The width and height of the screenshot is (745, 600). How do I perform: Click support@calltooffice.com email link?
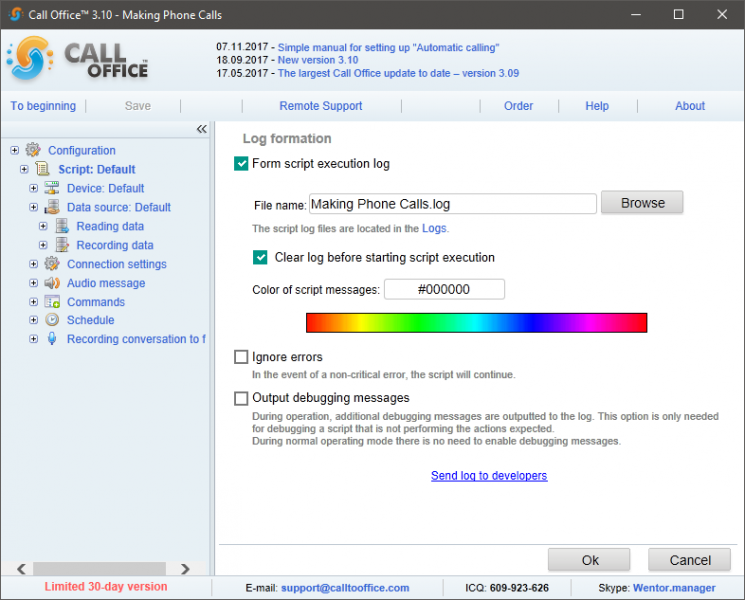click(x=345, y=588)
